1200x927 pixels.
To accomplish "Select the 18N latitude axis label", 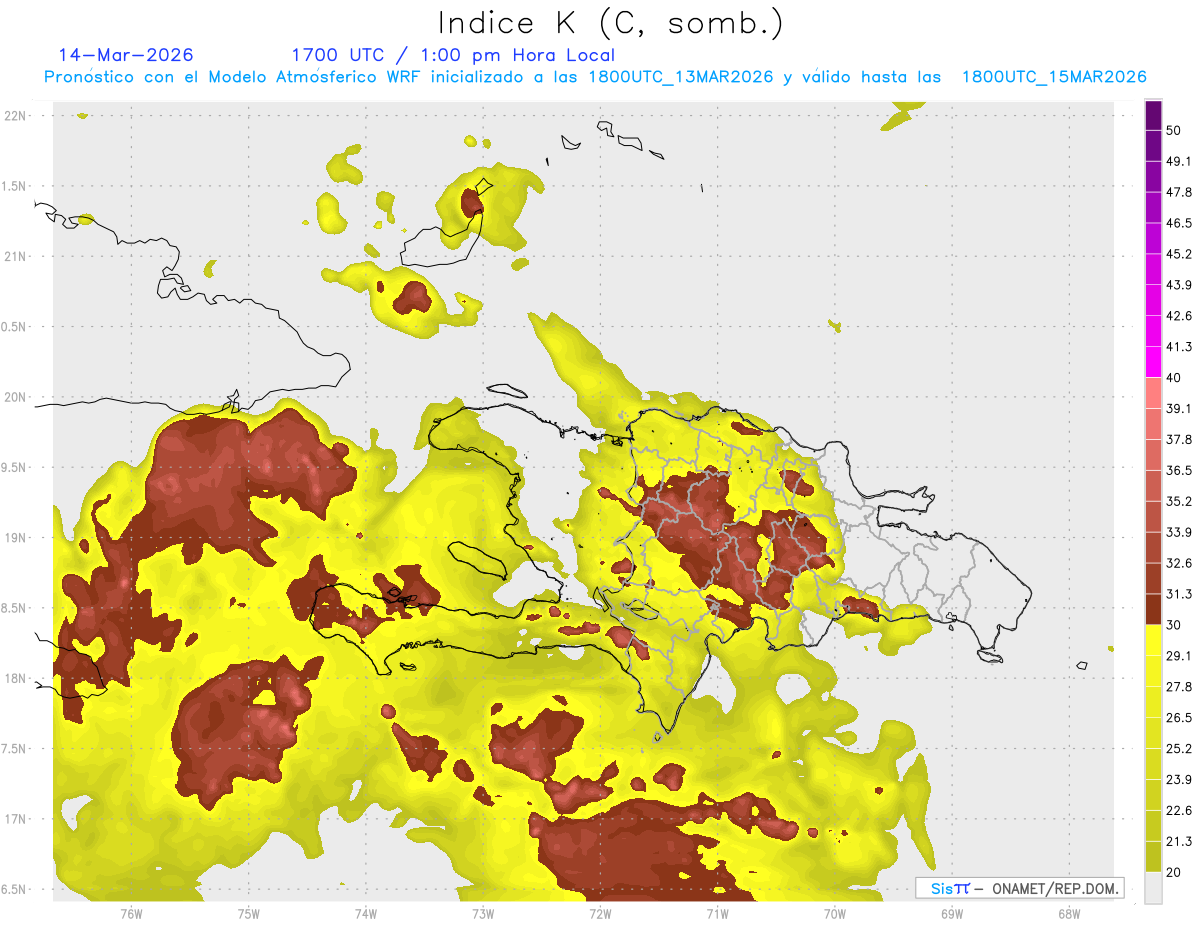I will click(14, 678).
